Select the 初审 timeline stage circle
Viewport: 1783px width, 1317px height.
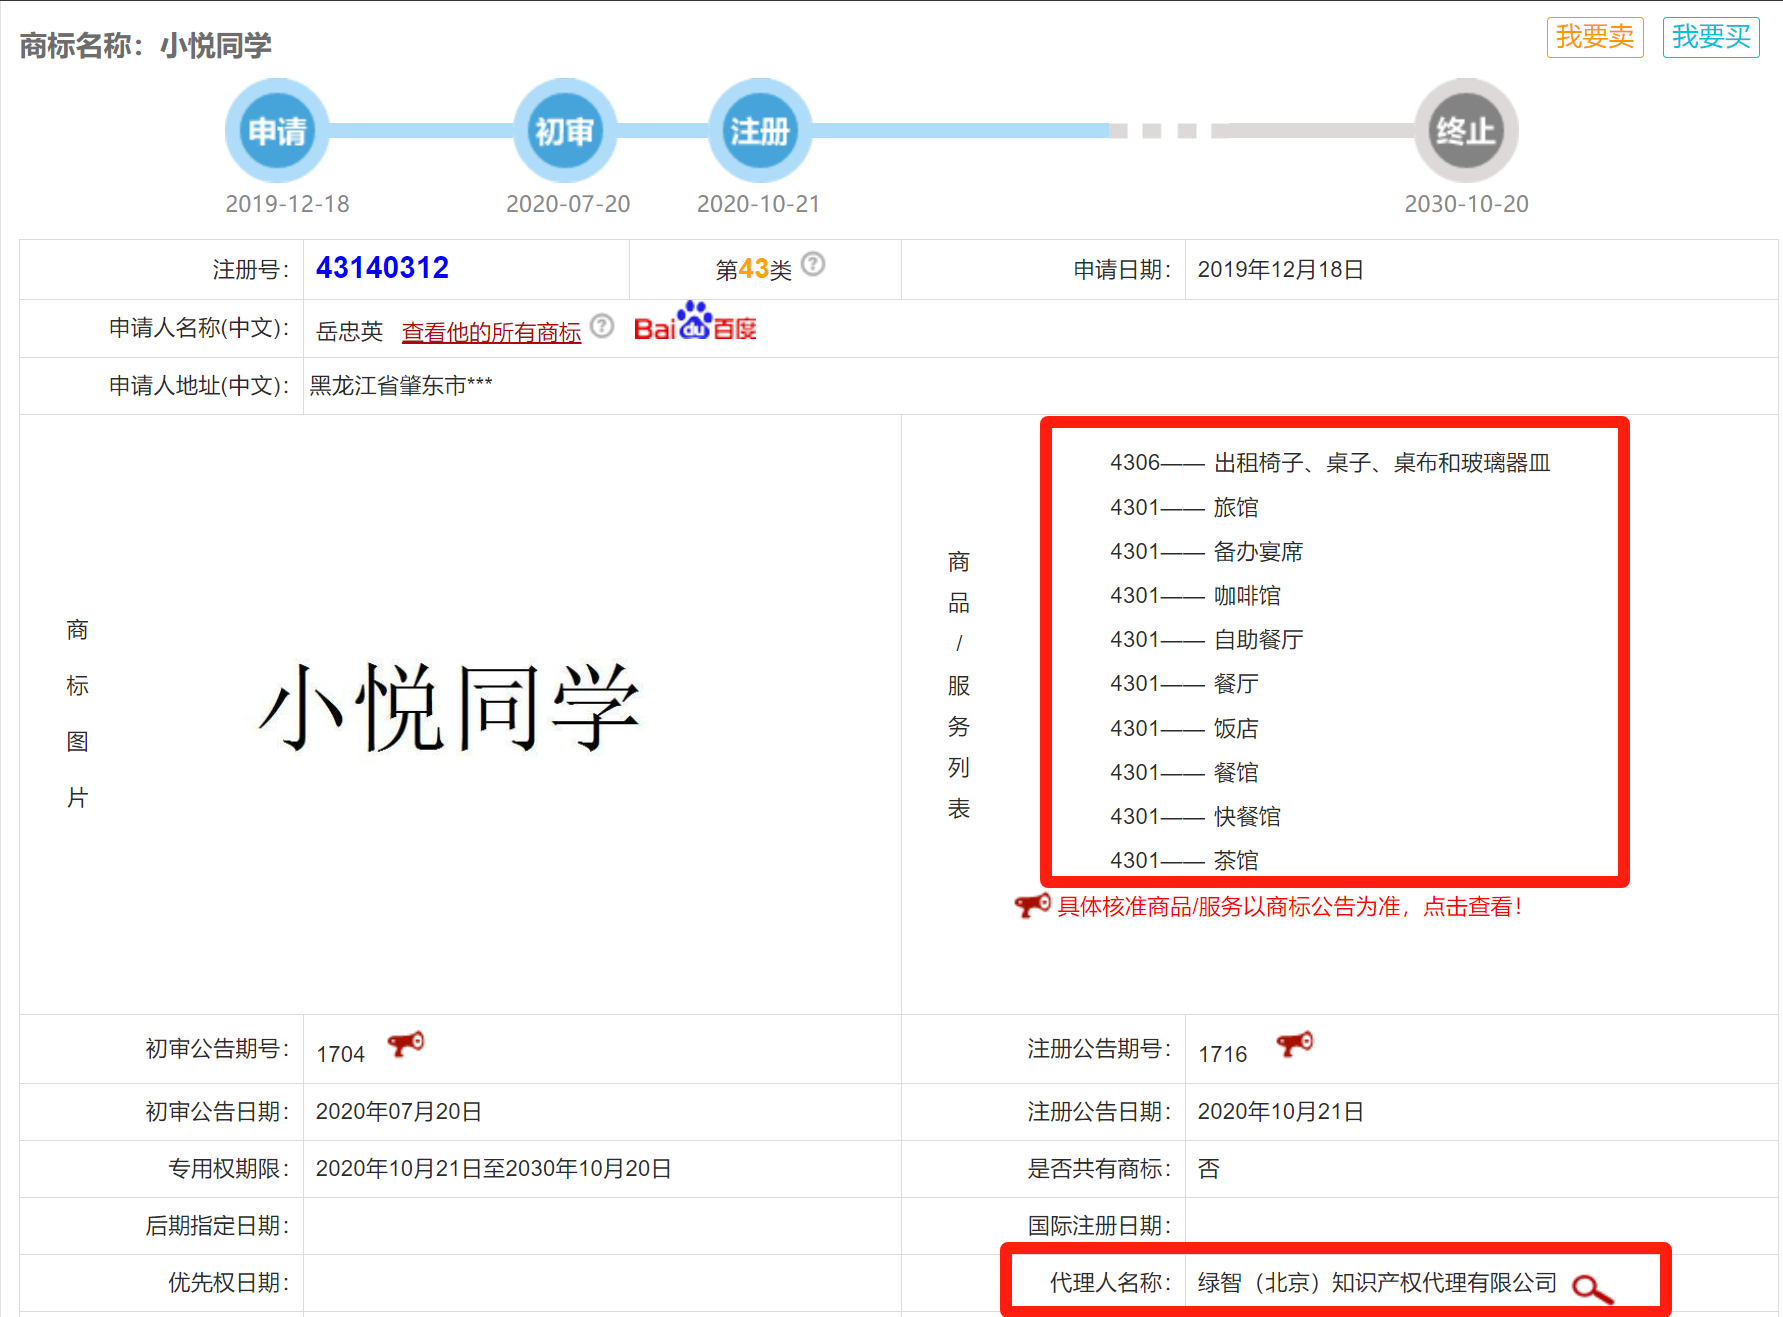(564, 131)
